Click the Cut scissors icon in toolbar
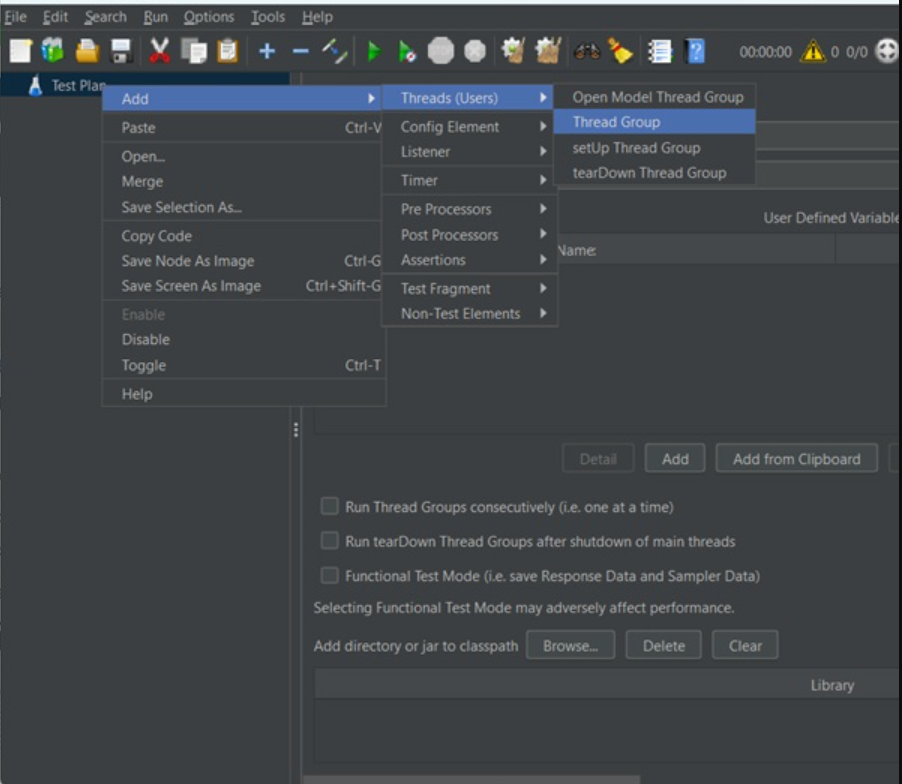The image size is (902, 784). [160, 51]
